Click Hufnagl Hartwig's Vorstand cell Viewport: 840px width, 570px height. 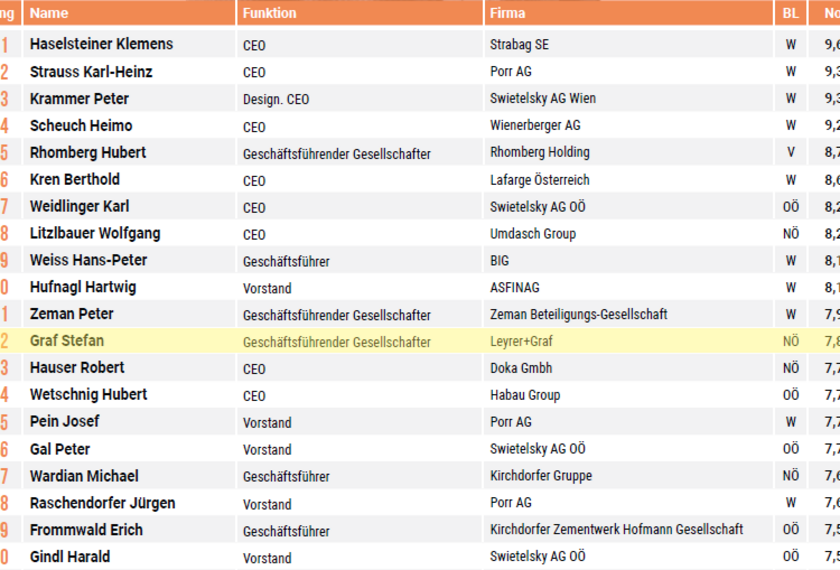(x=359, y=288)
